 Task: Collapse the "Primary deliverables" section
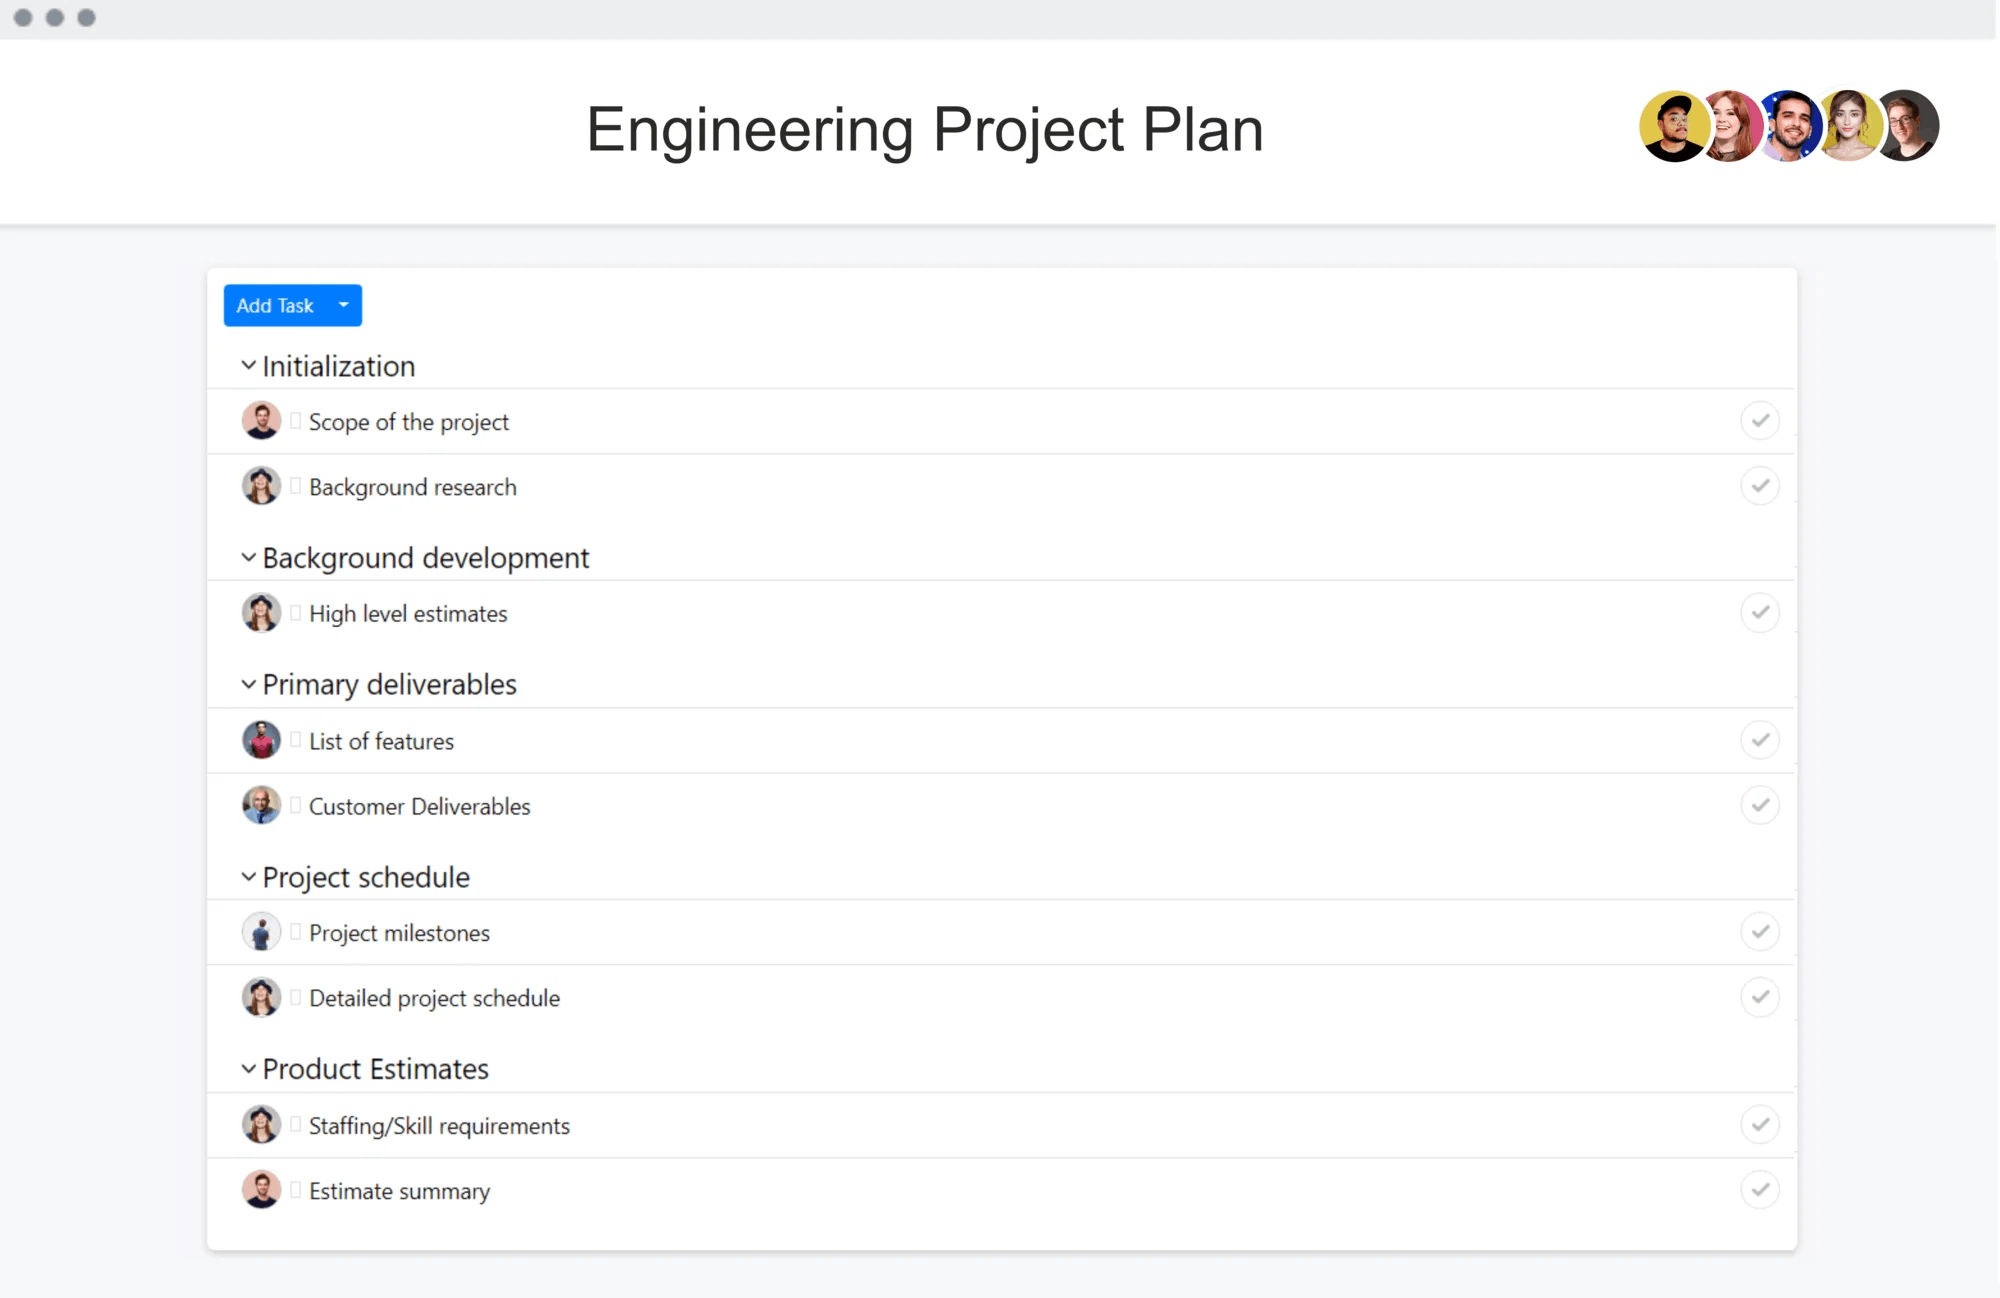coord(248,684)
